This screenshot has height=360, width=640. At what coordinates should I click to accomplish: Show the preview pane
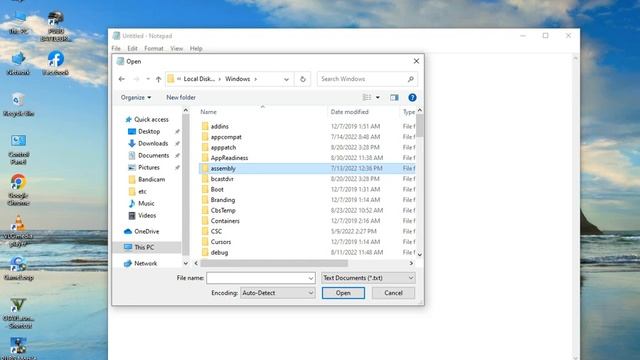click(x=394, y=98)
